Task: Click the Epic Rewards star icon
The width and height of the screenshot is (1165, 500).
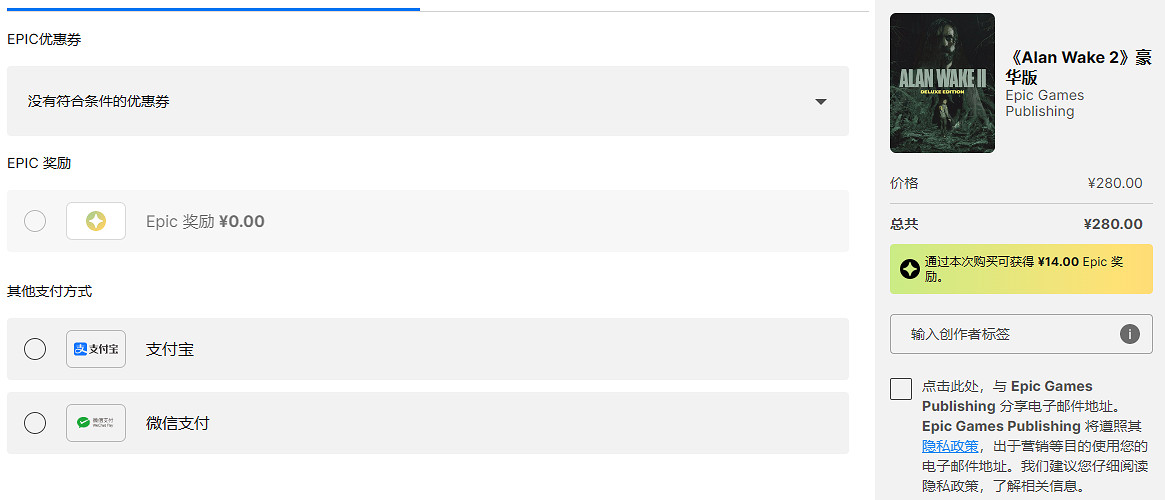Action: (x=96, y=221)
